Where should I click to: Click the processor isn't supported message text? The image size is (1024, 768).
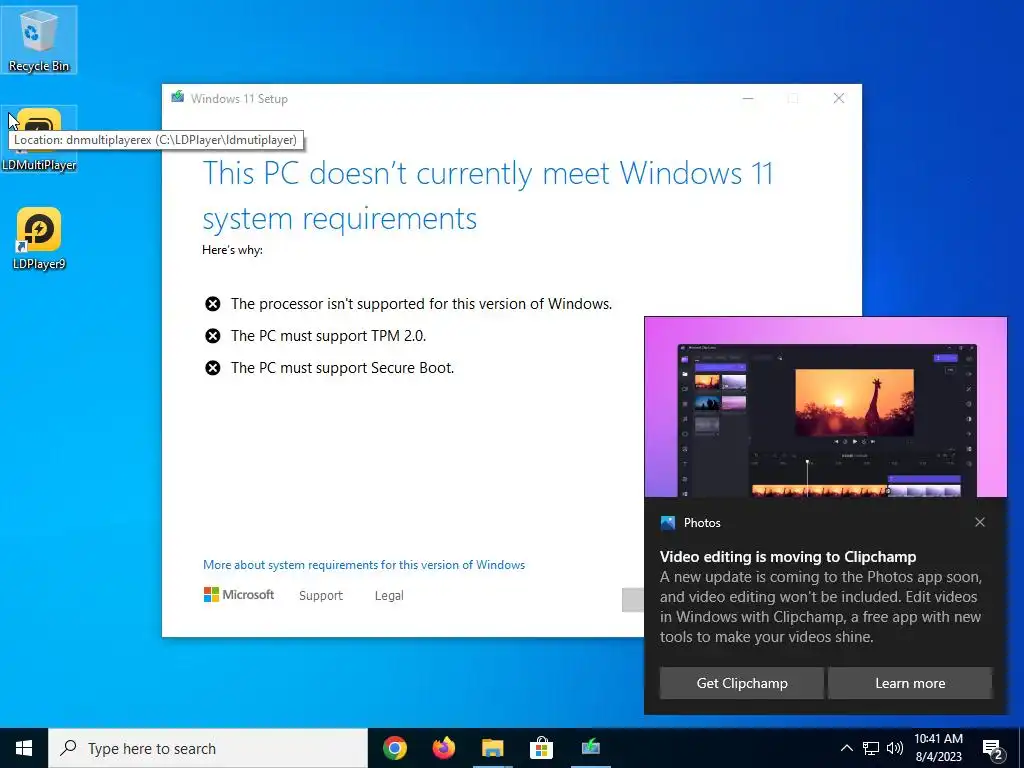coord(421,304)
